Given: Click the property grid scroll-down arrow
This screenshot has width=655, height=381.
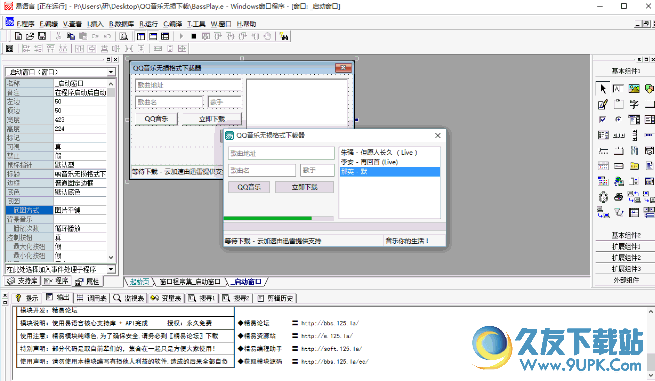Looking at the screenshot, I should (111, 257).
